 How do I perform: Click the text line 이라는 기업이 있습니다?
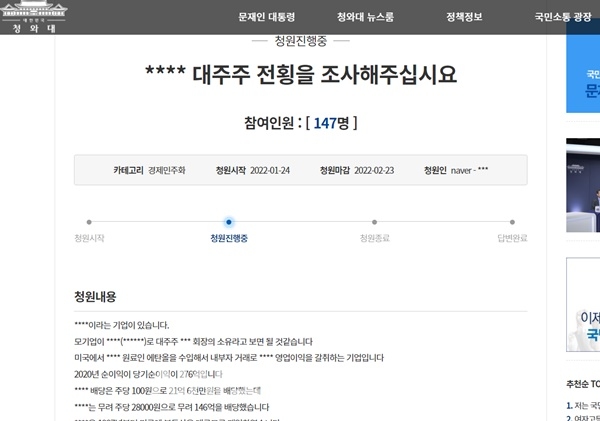coord(122,325)
